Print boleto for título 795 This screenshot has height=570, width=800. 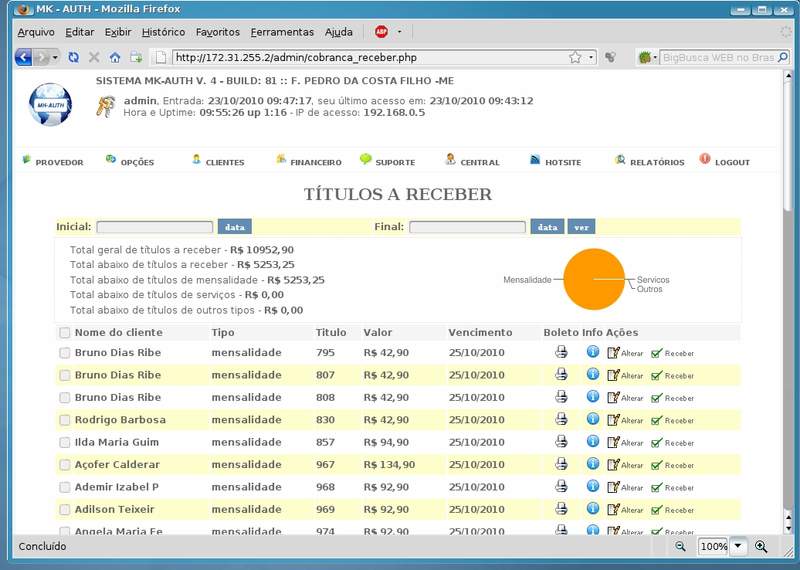click(561, 352)
